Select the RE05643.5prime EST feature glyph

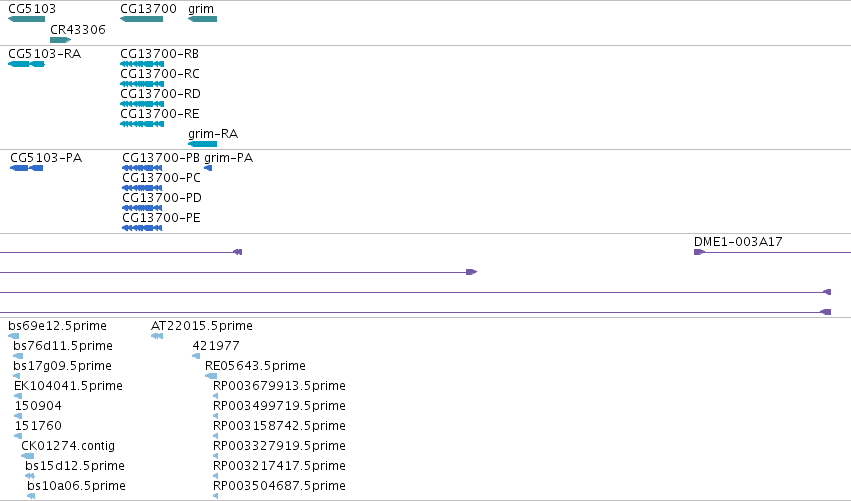[x=211, y=376]
